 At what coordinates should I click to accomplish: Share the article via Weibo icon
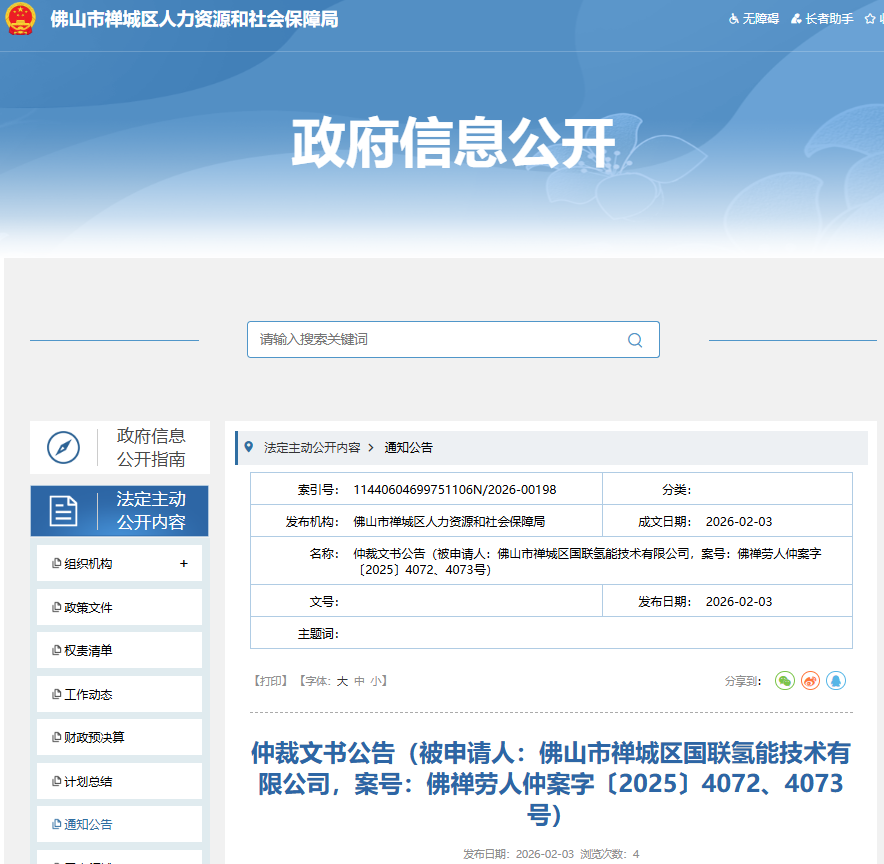[810, 680]
